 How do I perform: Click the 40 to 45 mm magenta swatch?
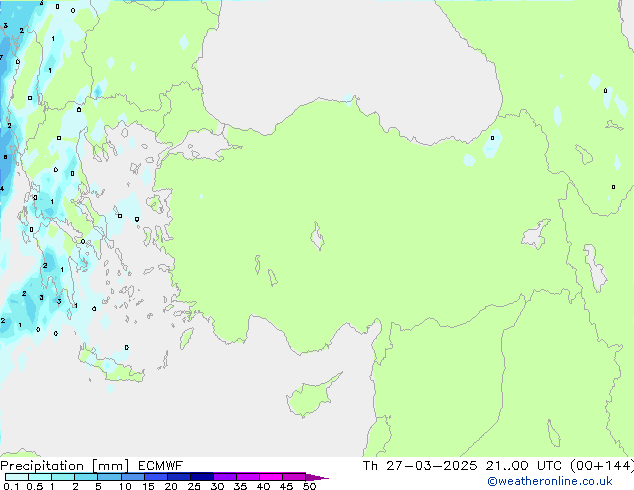(271, 477)
